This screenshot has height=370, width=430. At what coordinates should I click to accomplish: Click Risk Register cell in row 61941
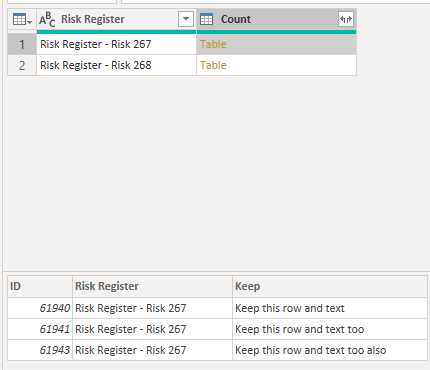[x=152, y=329]
